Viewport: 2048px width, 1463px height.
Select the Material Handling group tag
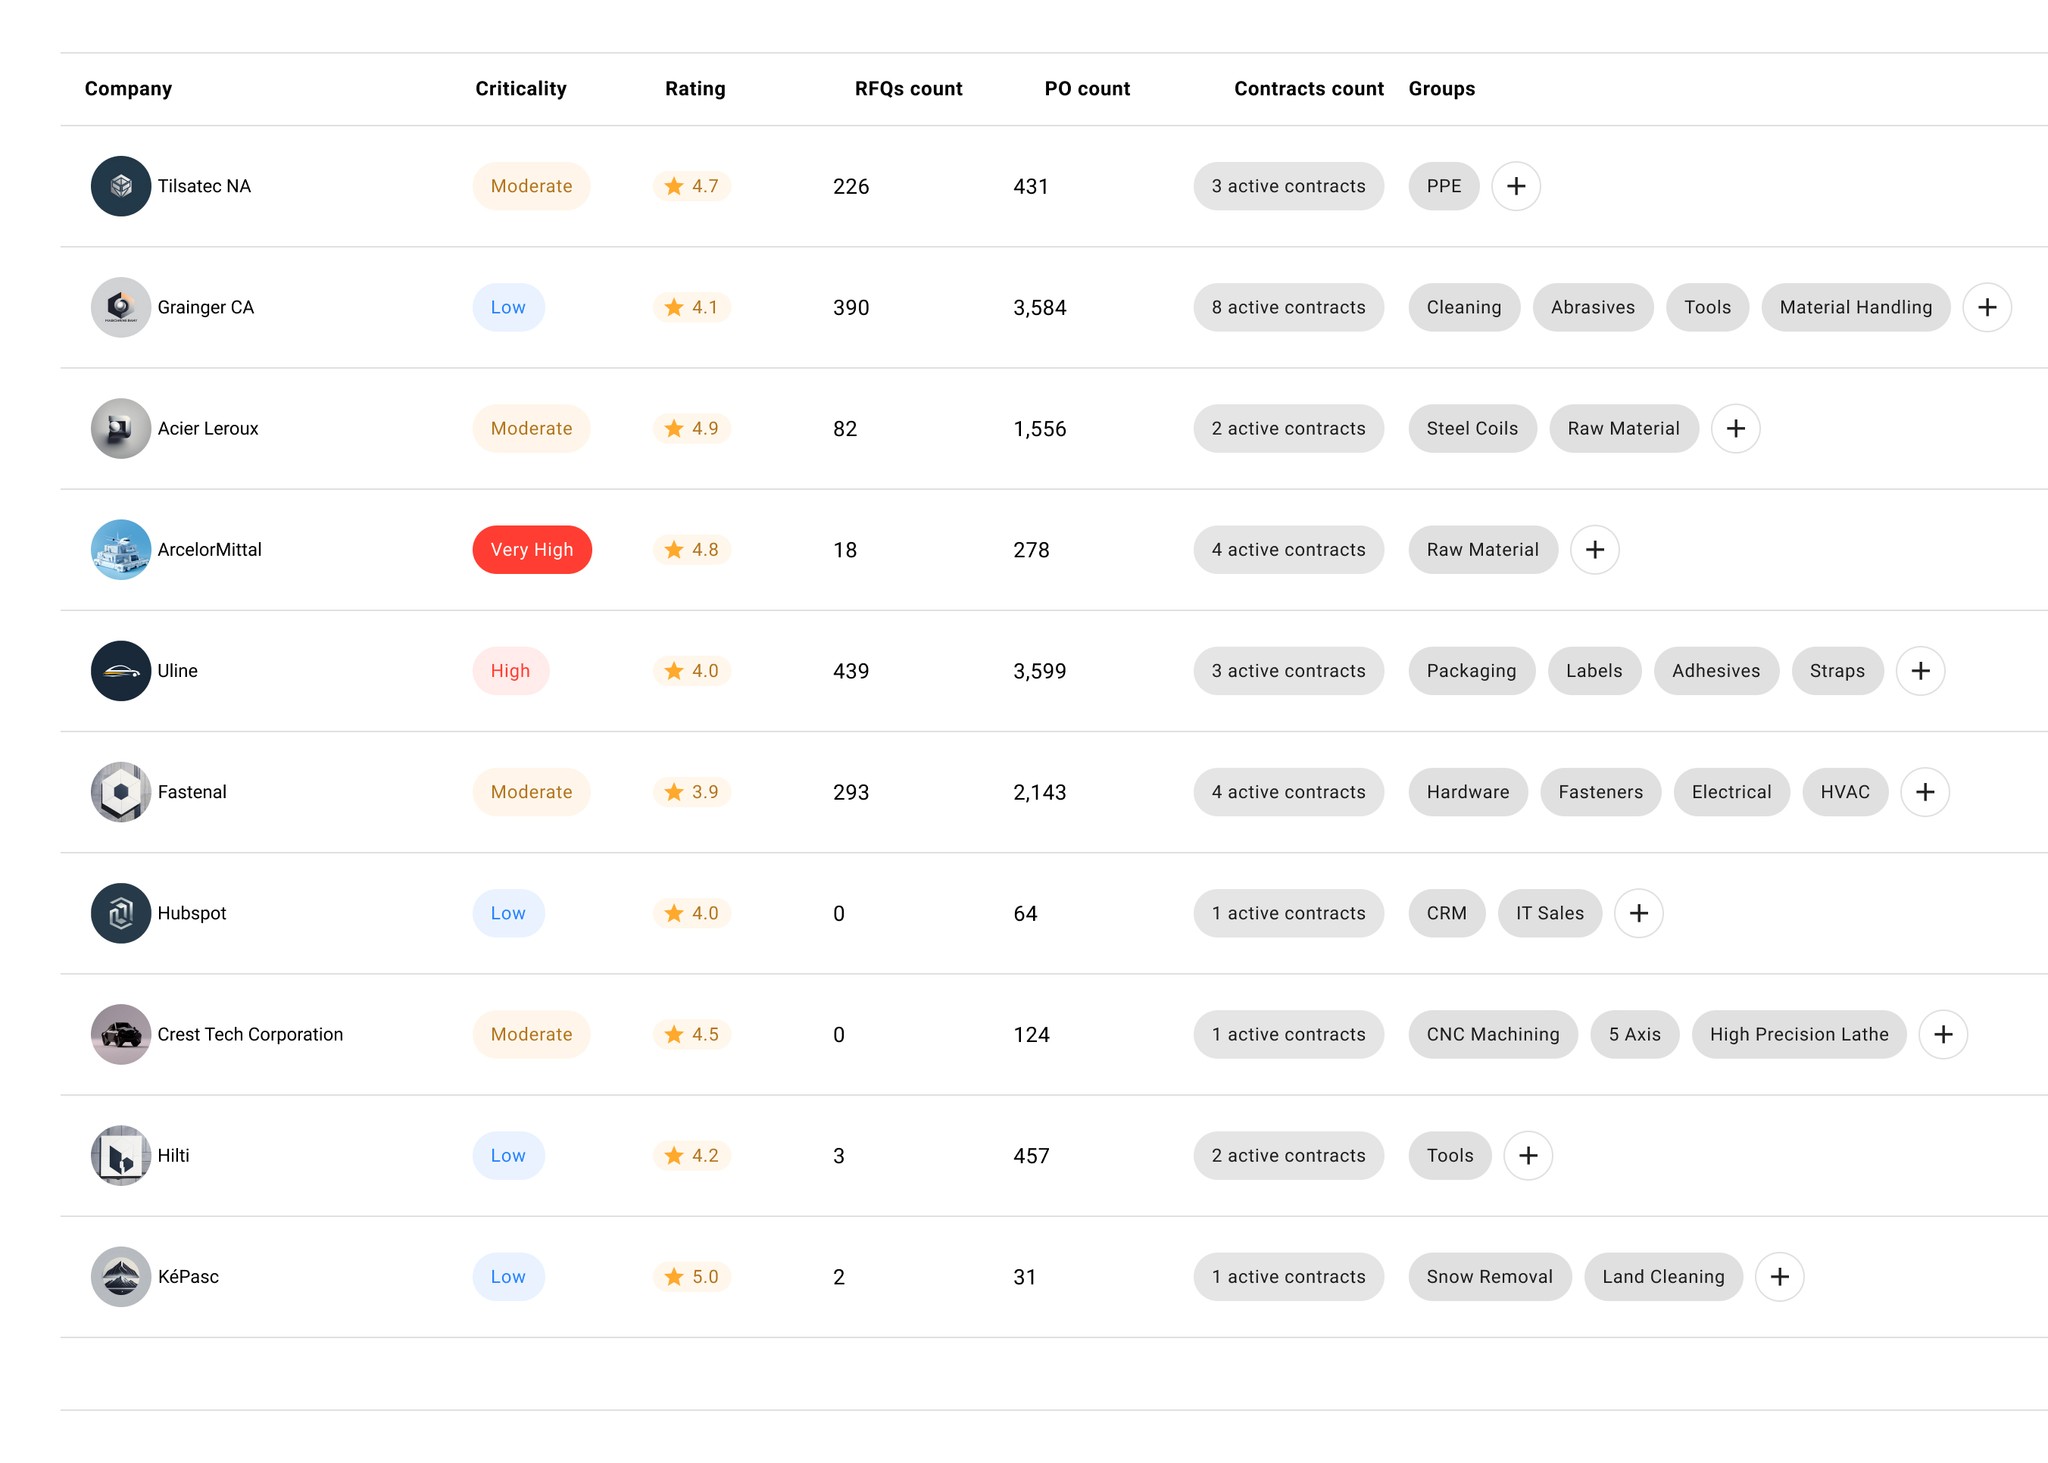tap(1855, 307)
